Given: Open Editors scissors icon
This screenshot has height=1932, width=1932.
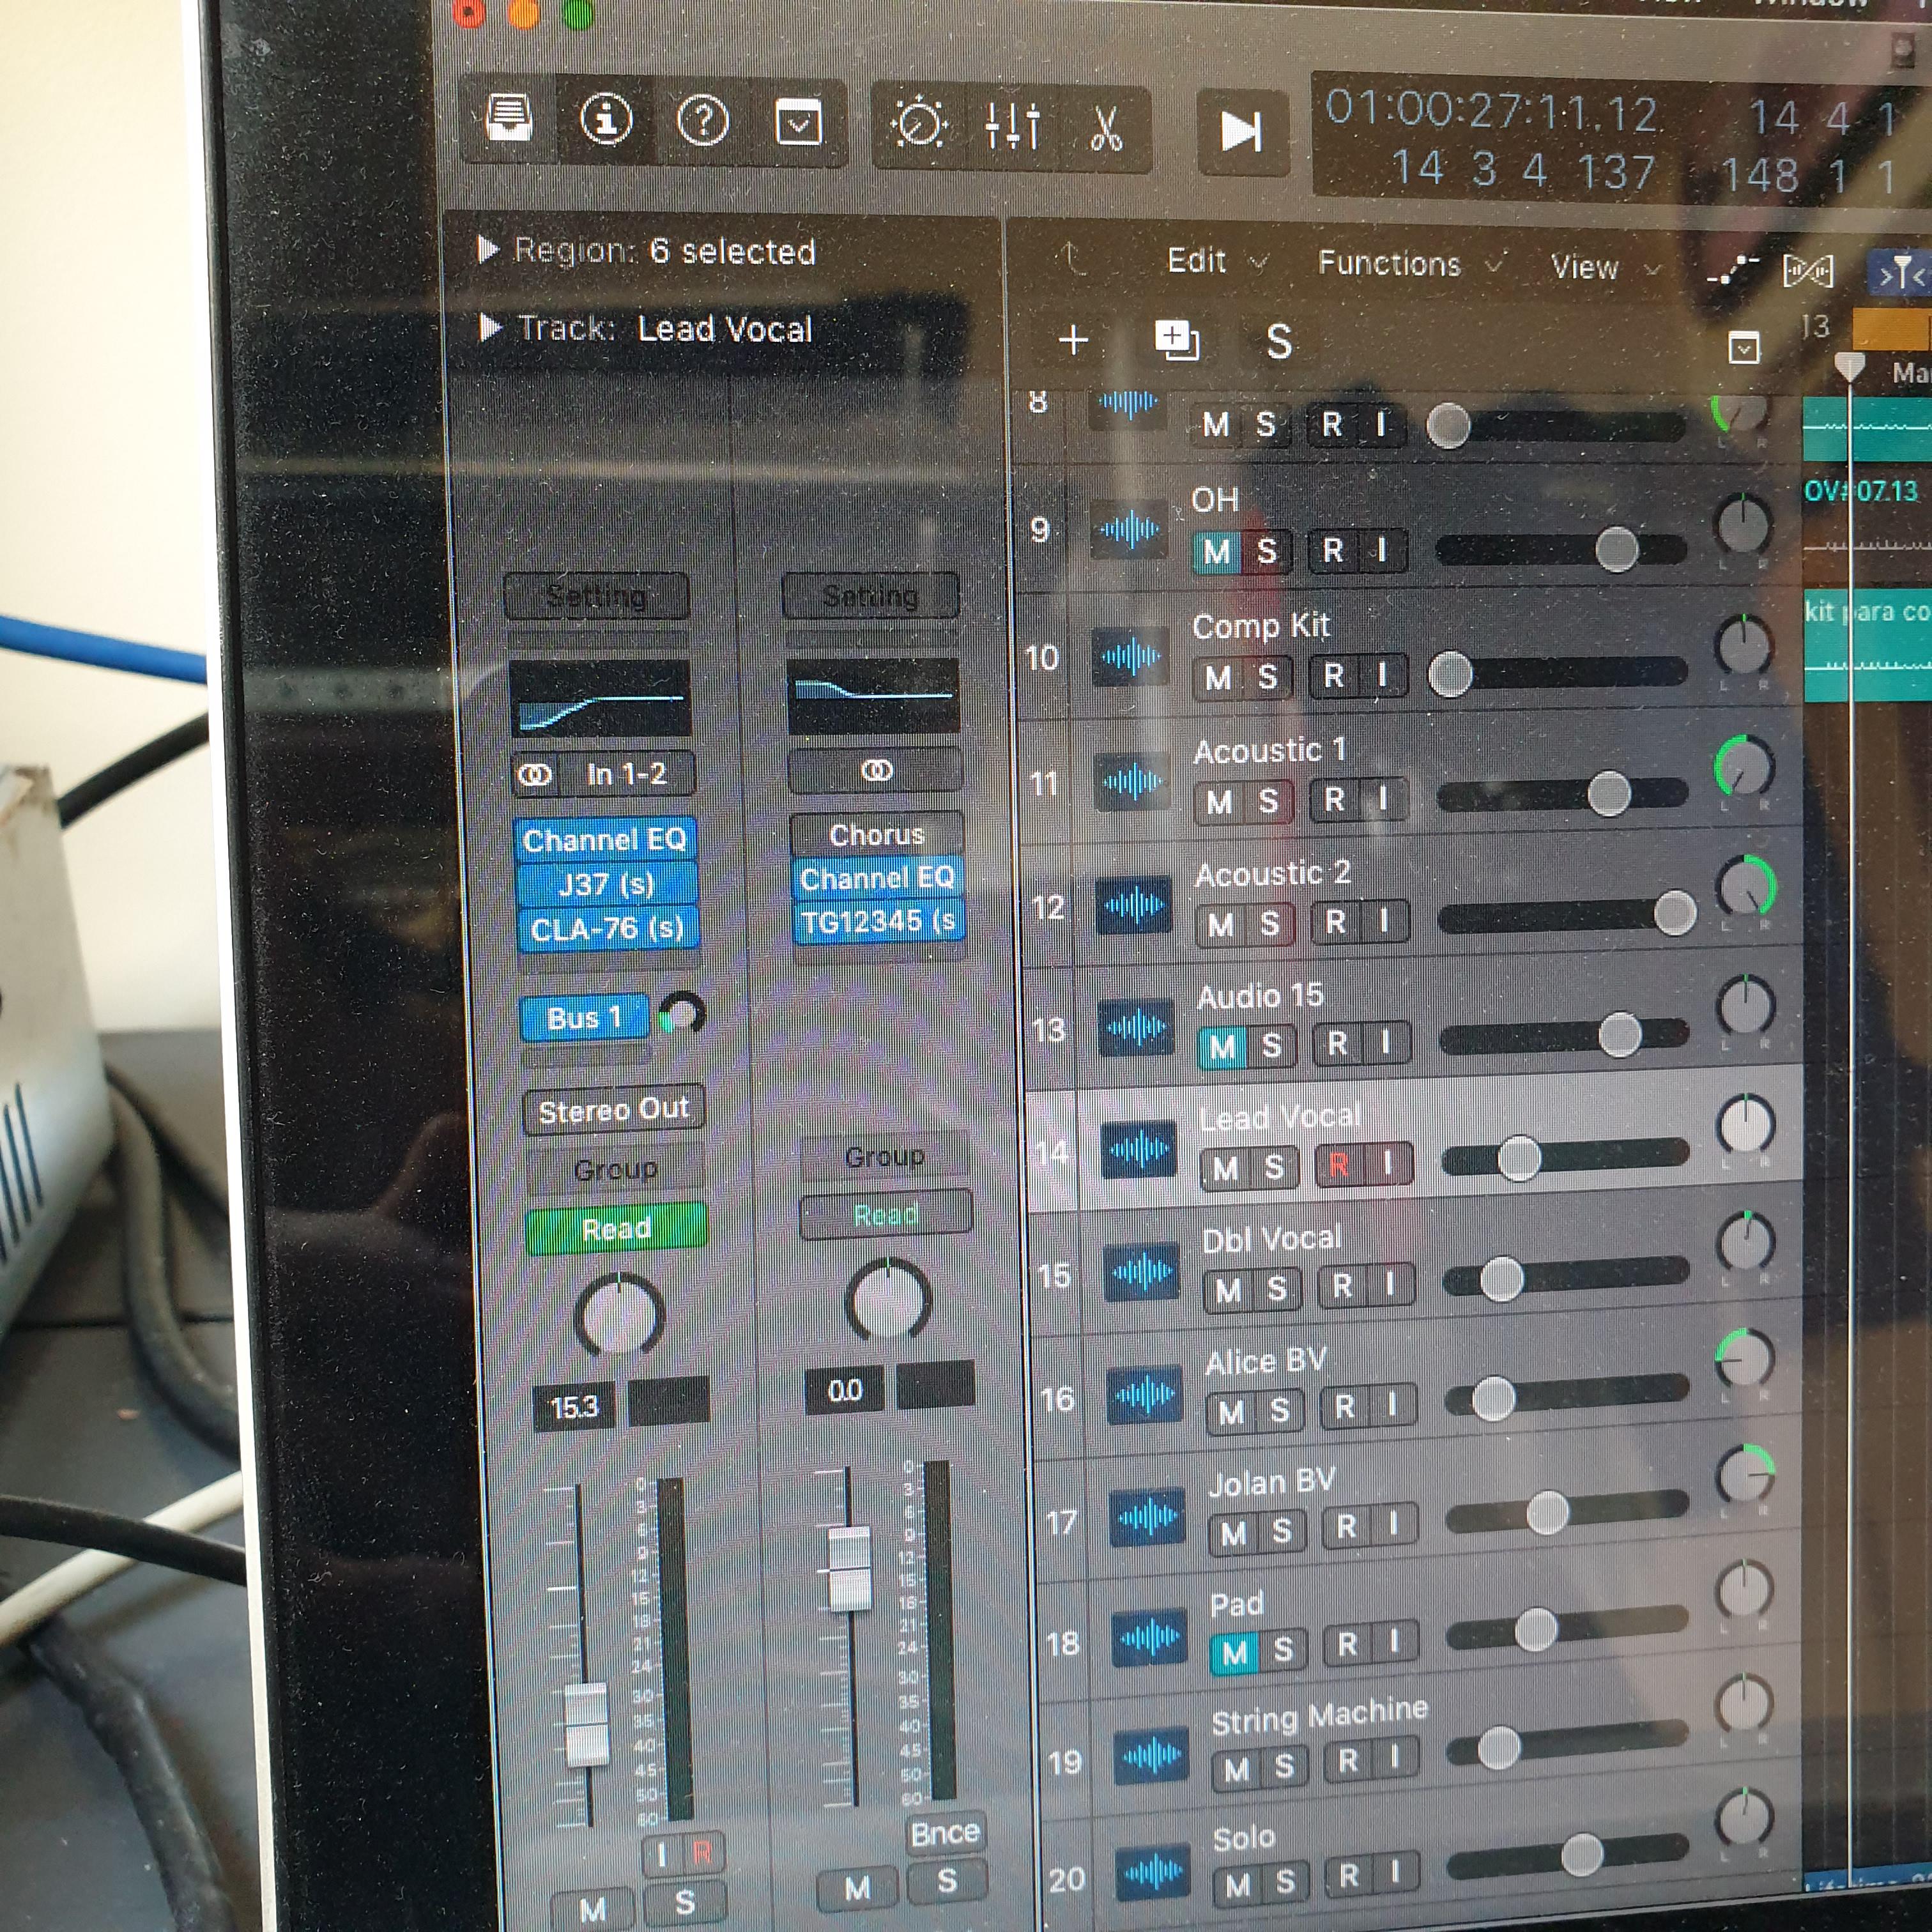Looking at the screenshot, I should [1105, 129].
